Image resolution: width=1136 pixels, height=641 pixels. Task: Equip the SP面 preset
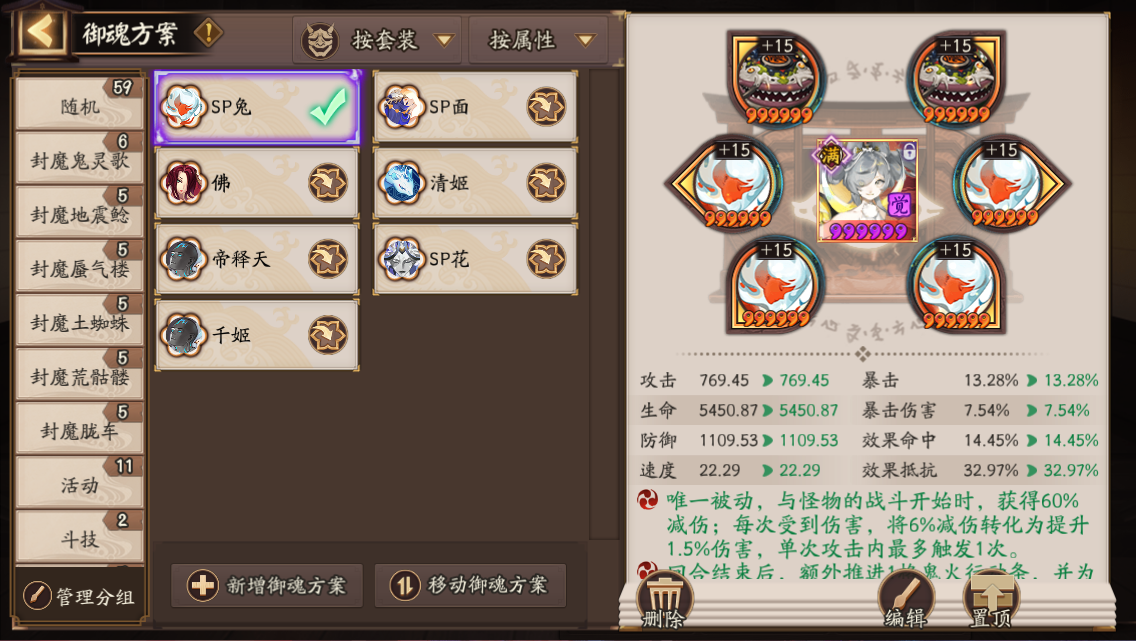[x=546, y=107]
